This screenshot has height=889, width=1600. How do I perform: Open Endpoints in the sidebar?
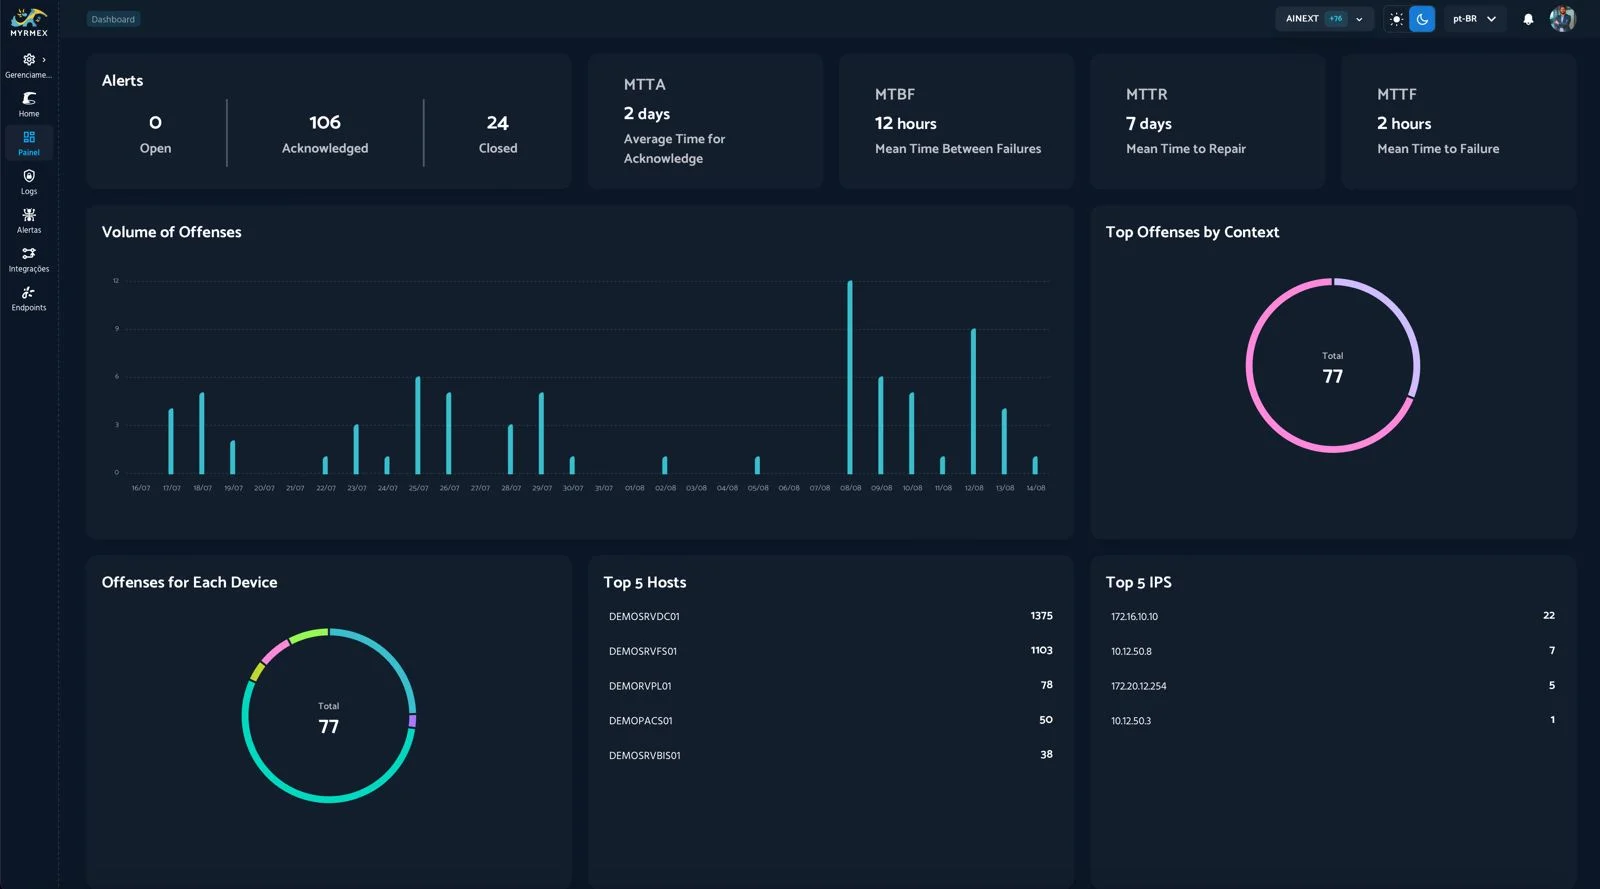click(x=29, y=299)
